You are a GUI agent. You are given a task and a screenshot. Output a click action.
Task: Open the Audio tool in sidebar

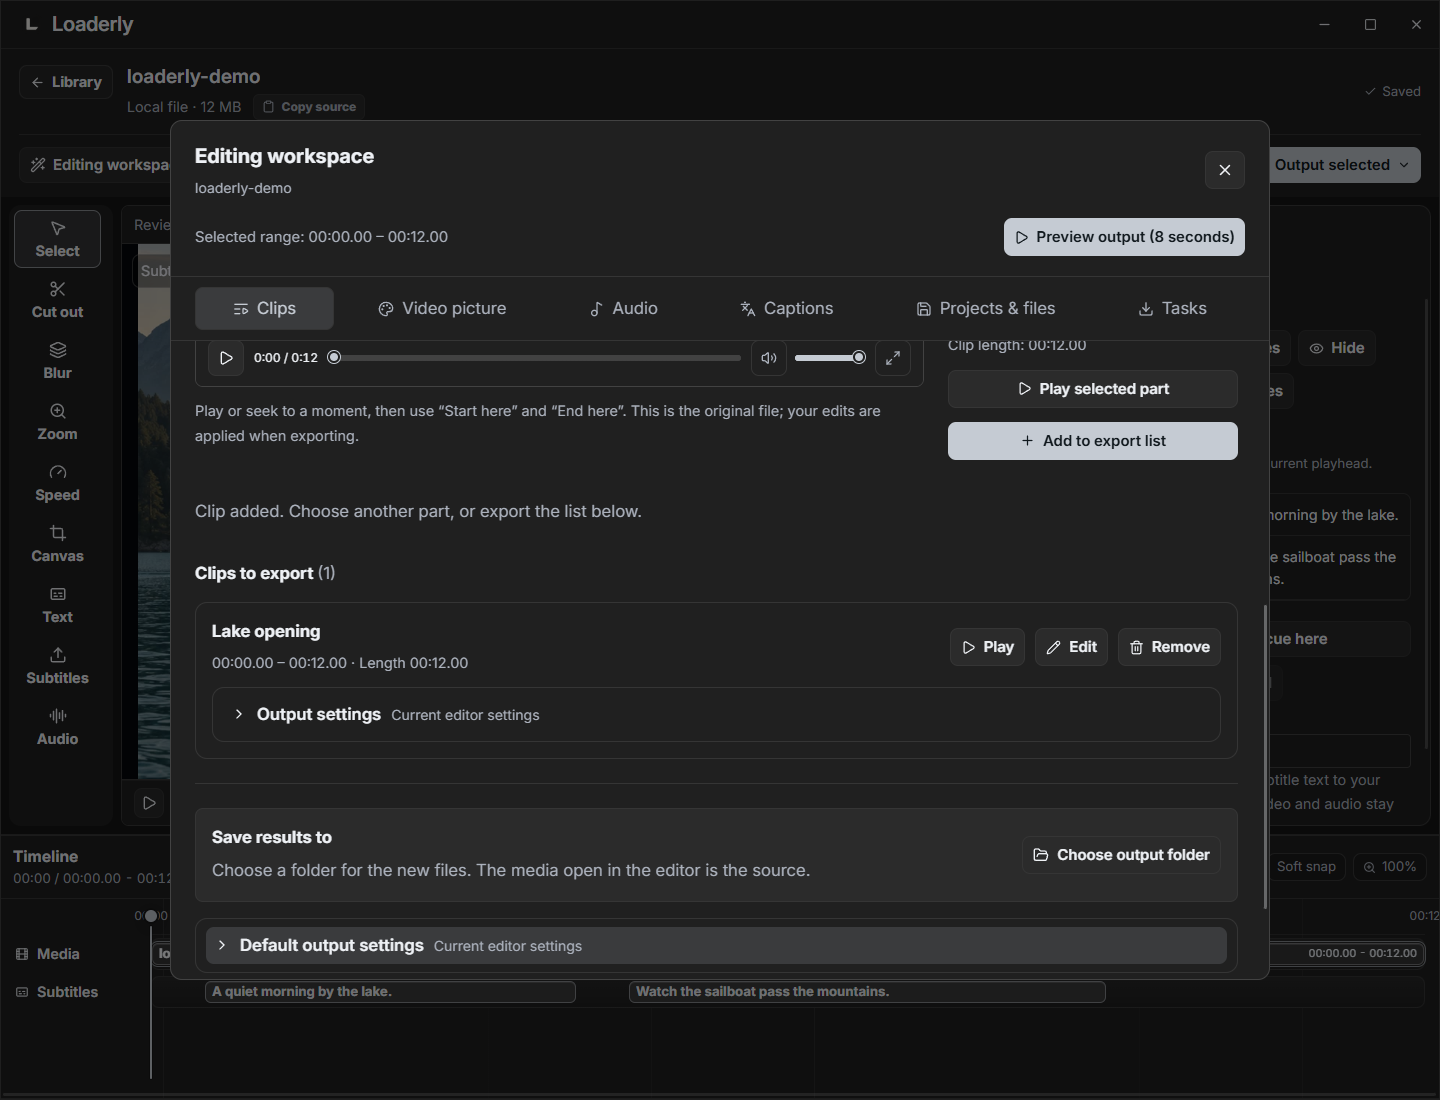(57, 727)
